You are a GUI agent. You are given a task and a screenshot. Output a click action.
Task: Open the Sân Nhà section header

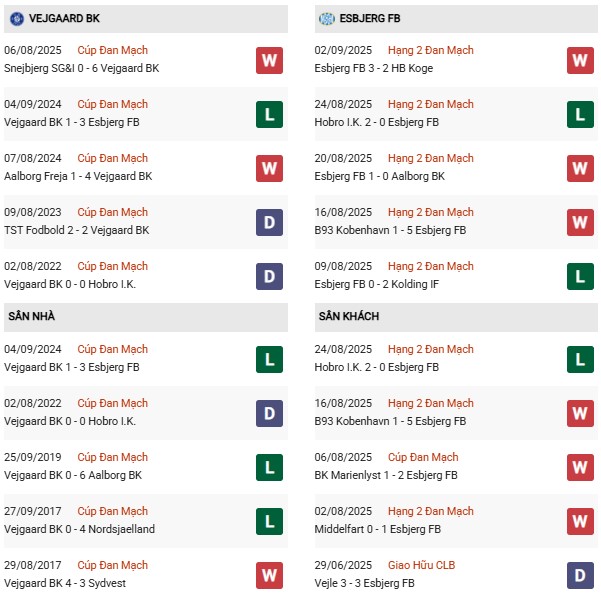(x=146, y=317)
